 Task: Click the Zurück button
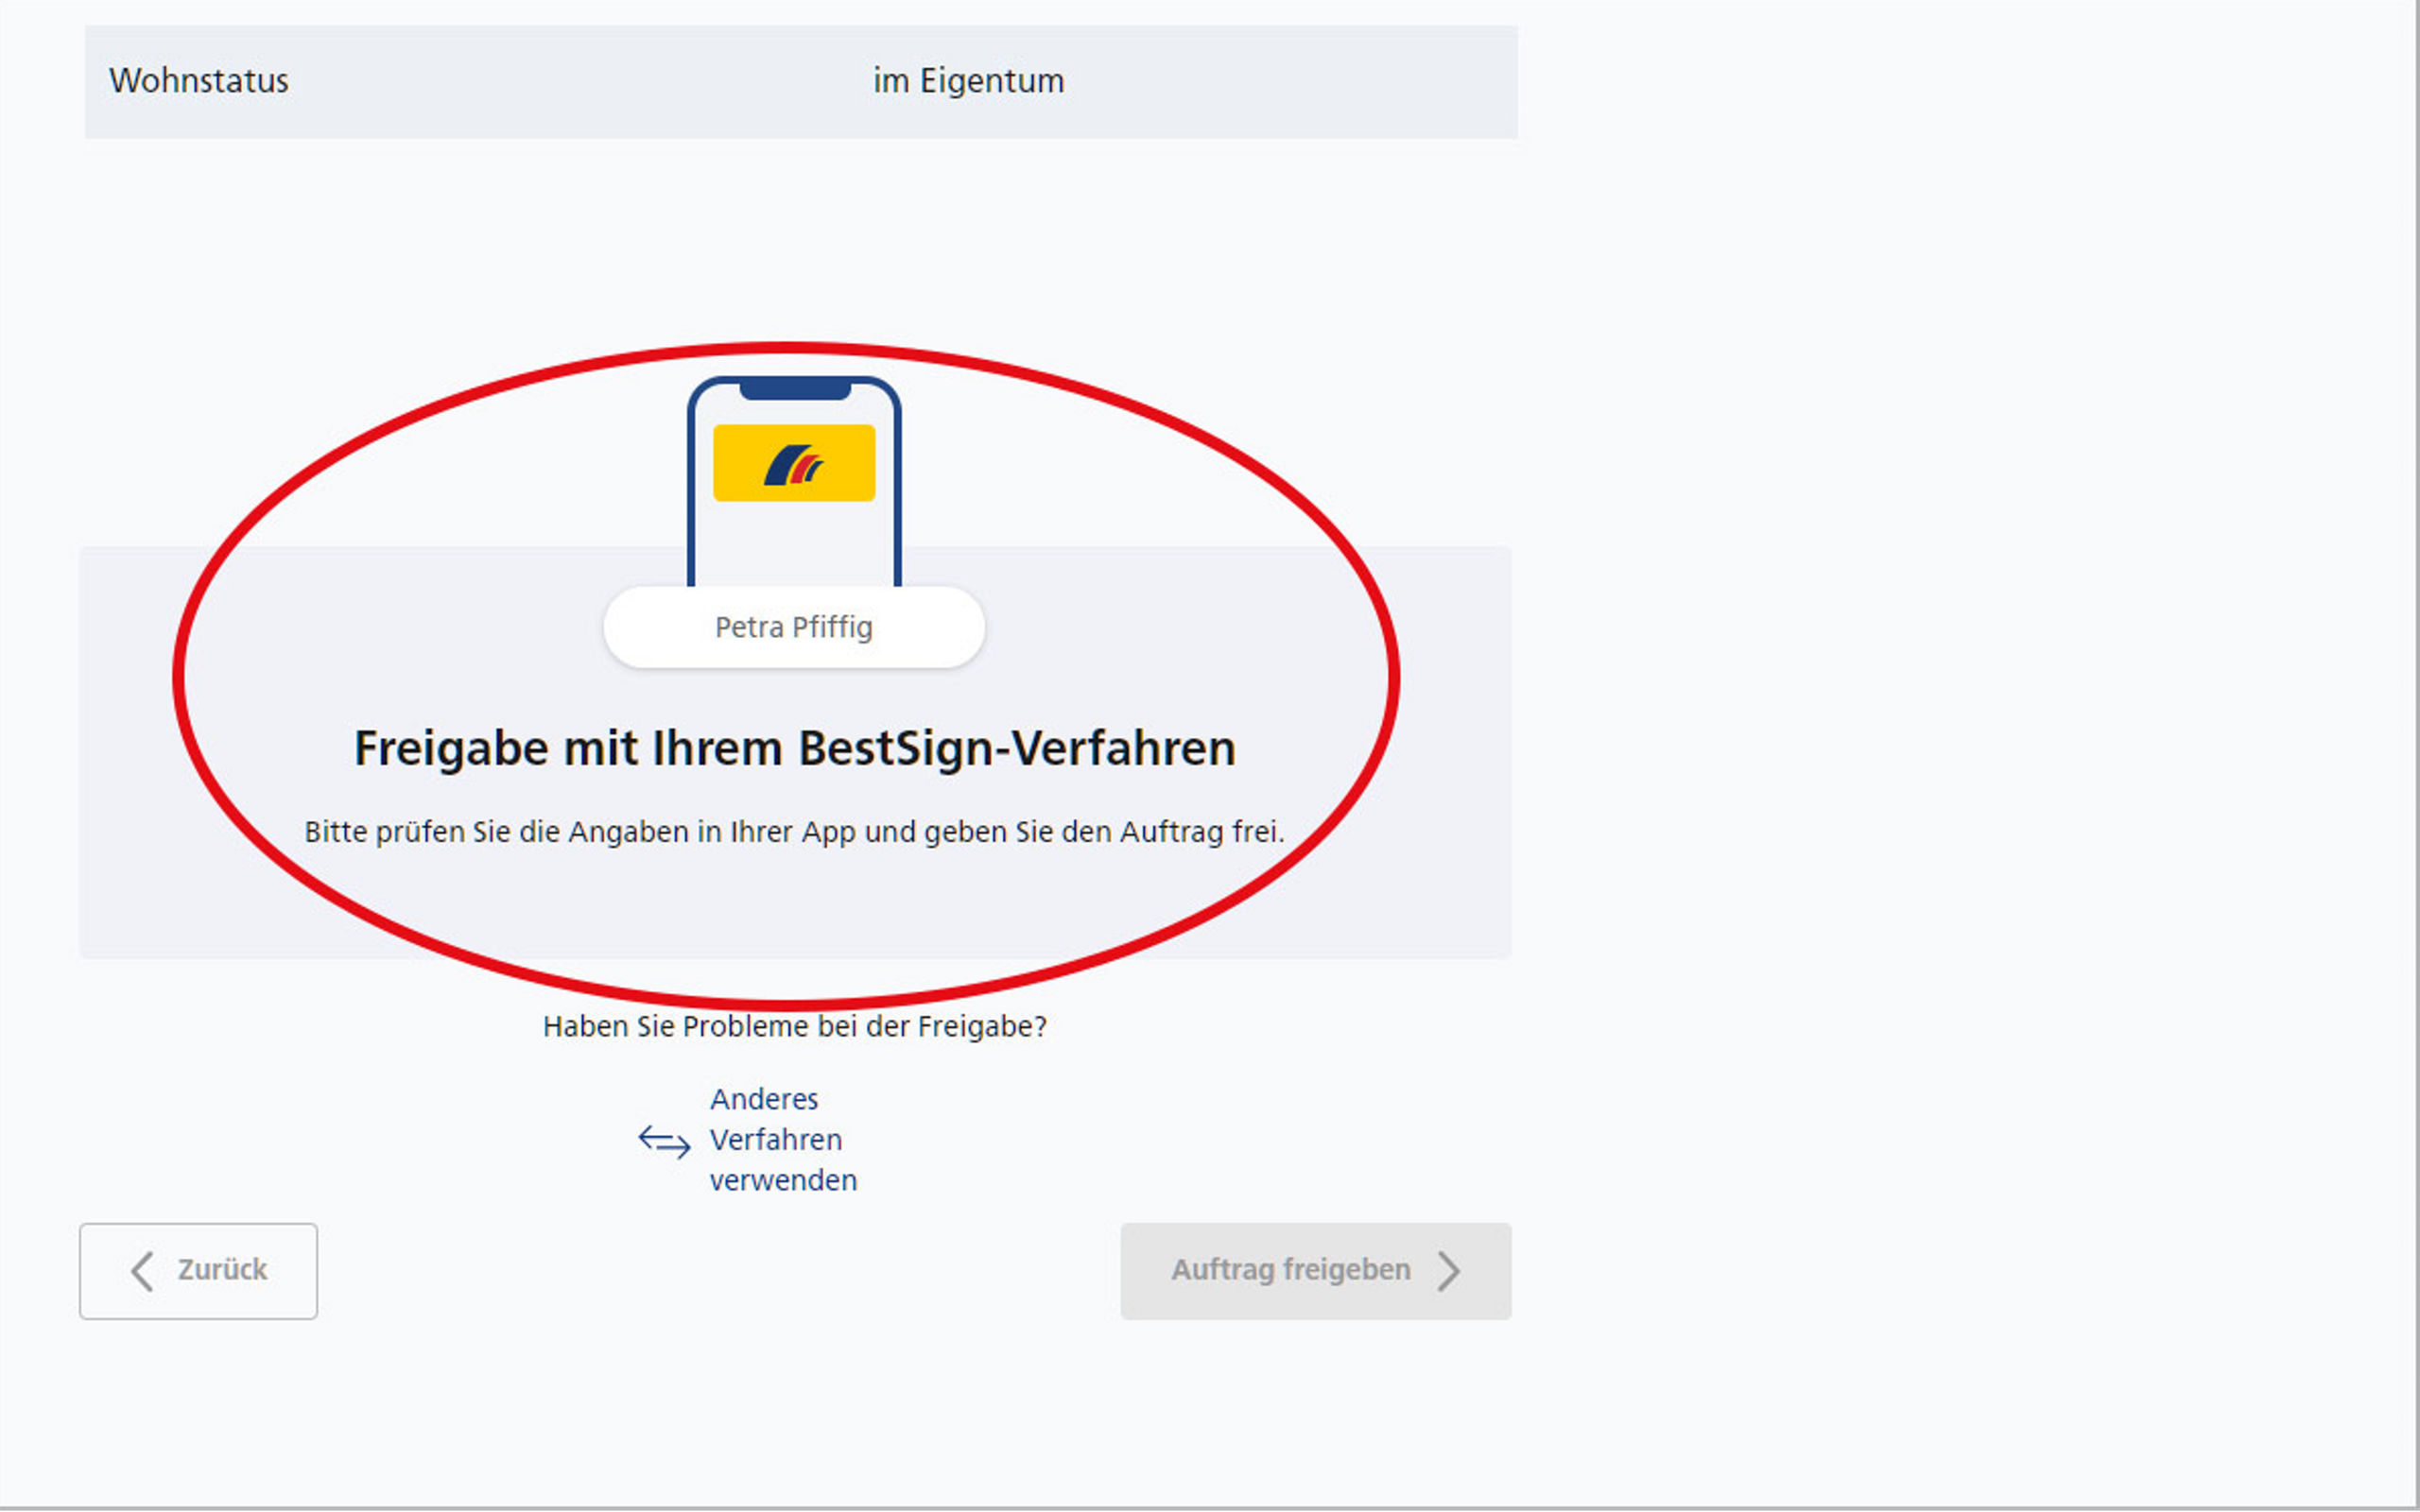[x=198, y=1270]
